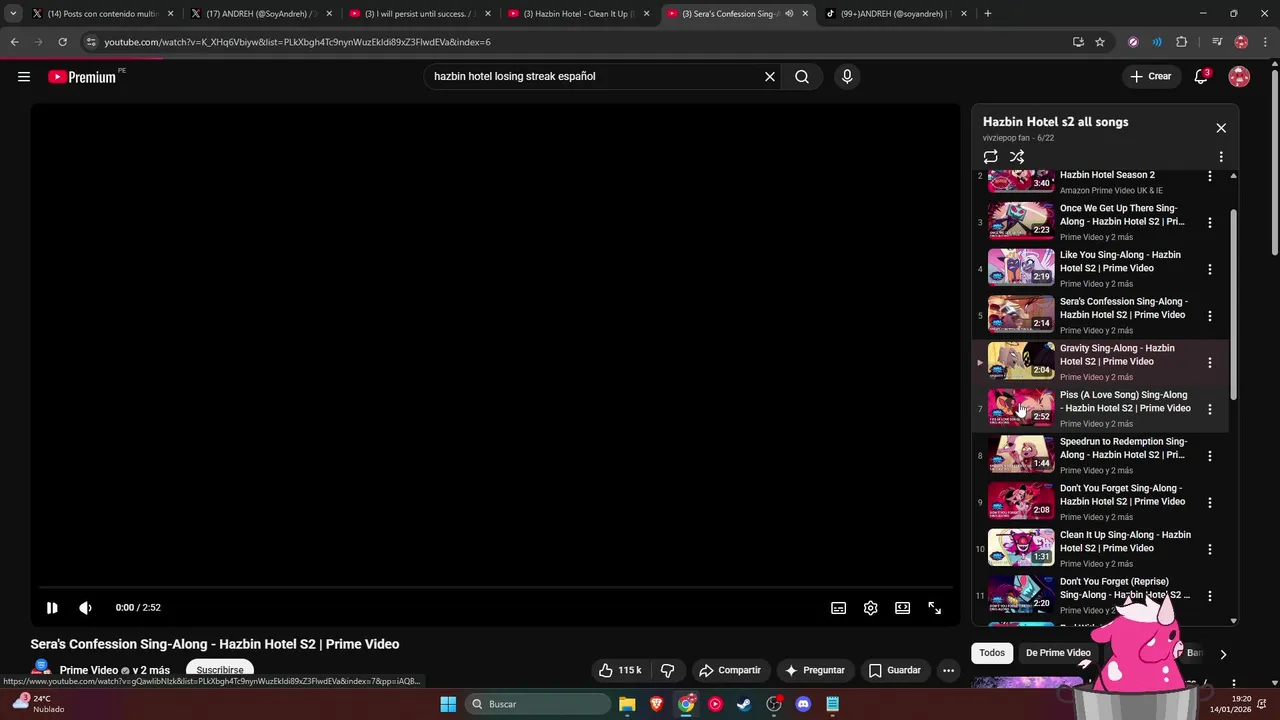Start voice search with microphone

tap(847, 77)
